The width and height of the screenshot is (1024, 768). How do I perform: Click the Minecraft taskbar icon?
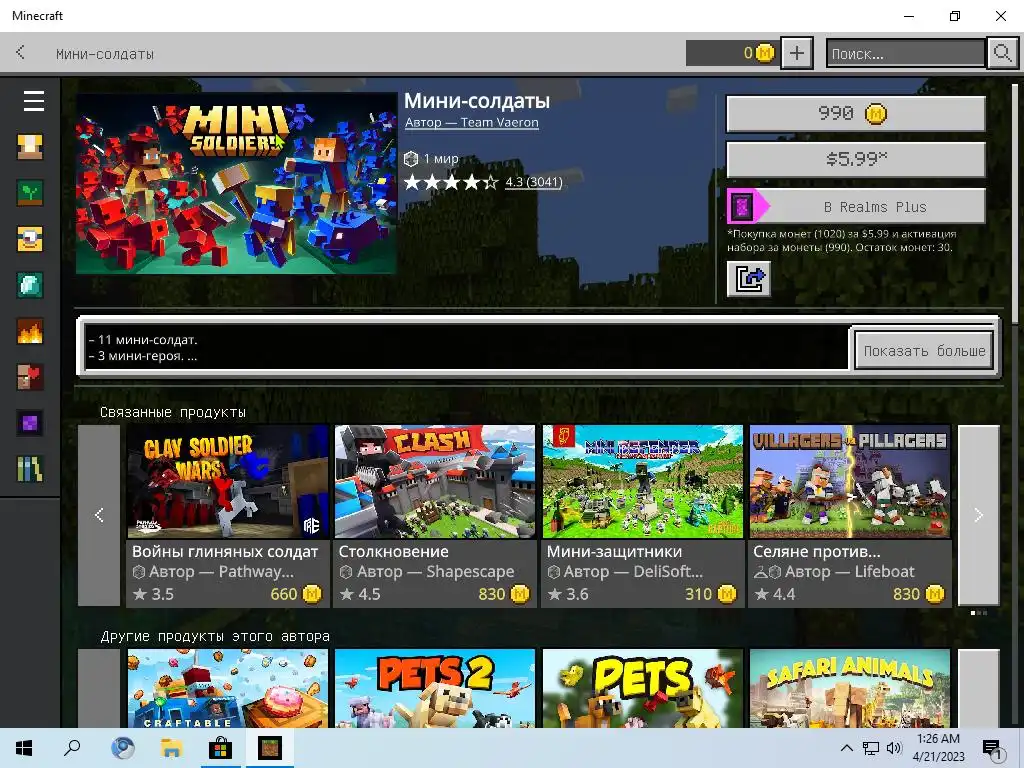[x=269, y=748]
